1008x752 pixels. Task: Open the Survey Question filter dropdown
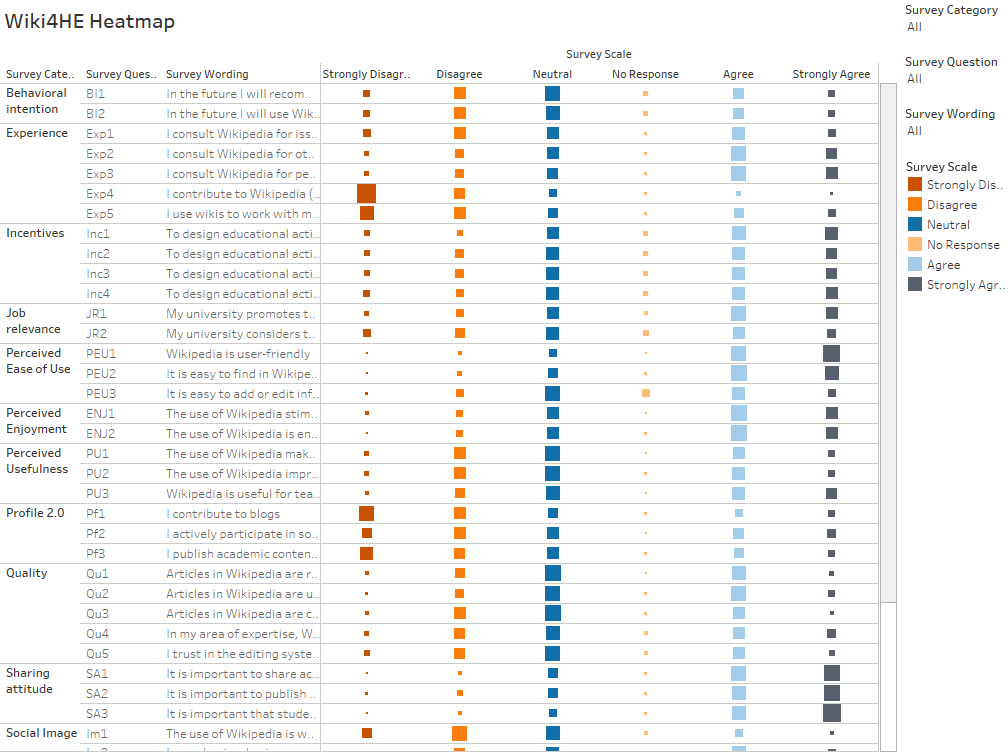pos(952,79)
